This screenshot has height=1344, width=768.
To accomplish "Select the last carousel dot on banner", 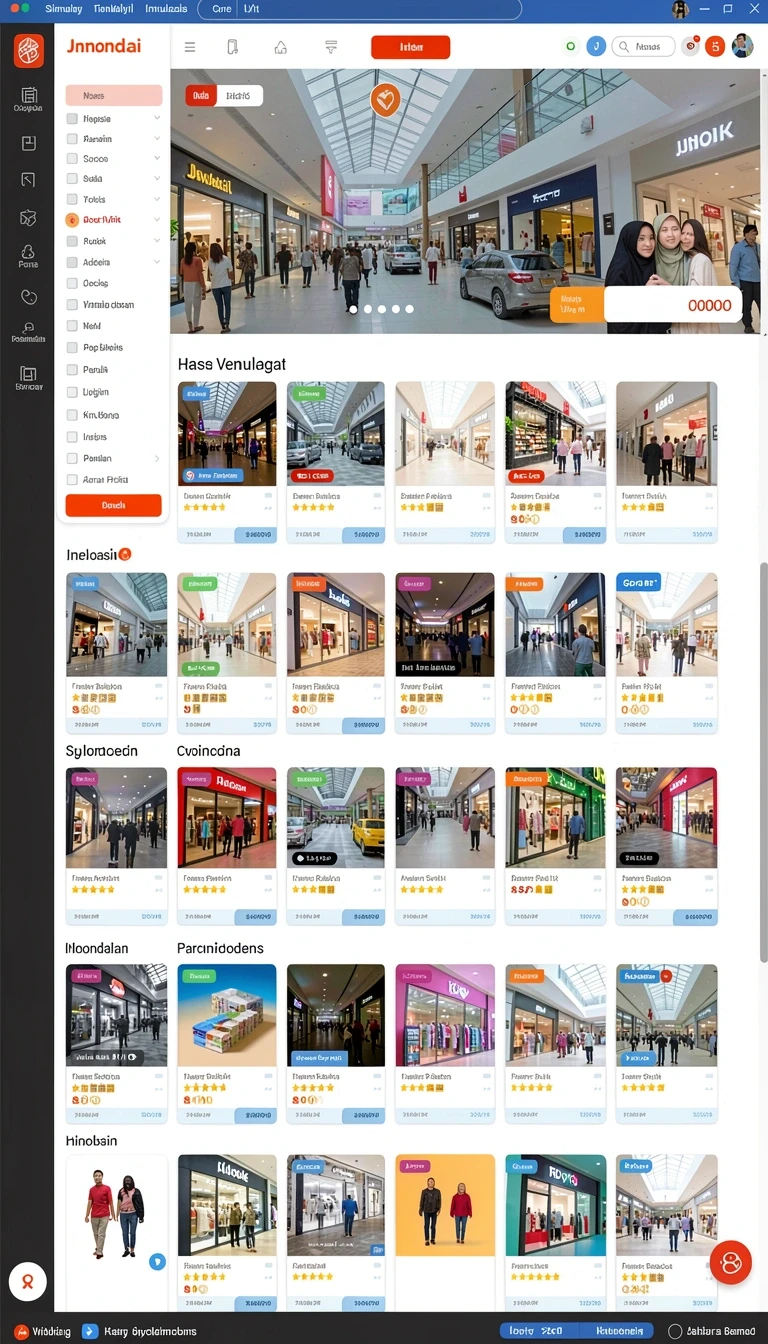I will 409,309.
